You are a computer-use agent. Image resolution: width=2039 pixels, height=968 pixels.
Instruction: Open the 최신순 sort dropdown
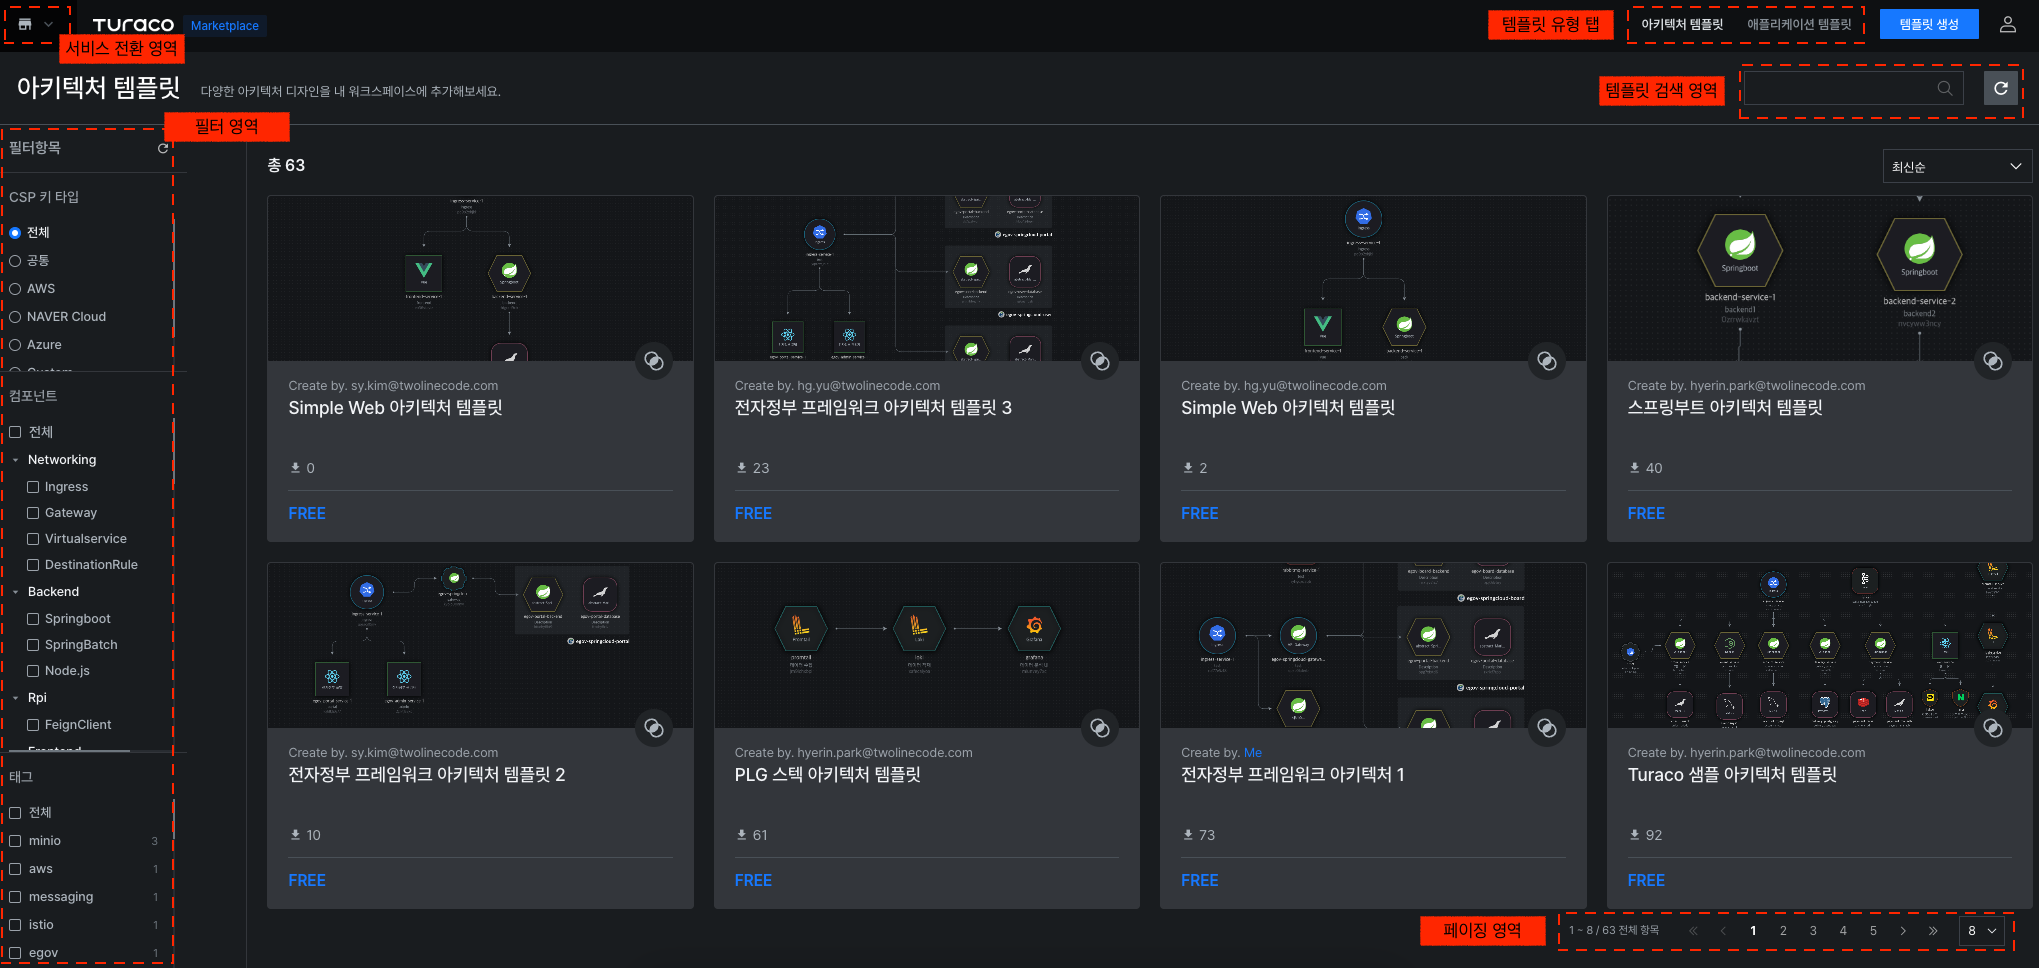1957,167
